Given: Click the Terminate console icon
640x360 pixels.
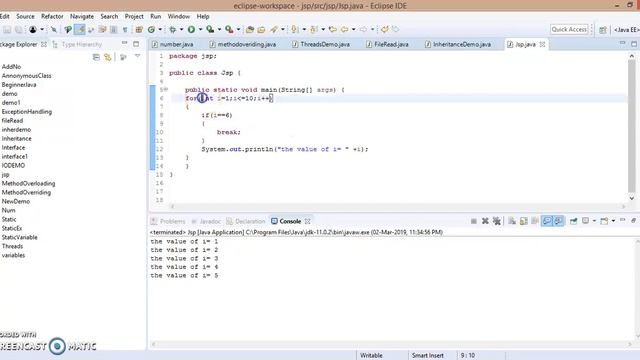Looking at the screenshot, I should coord(473,221).
